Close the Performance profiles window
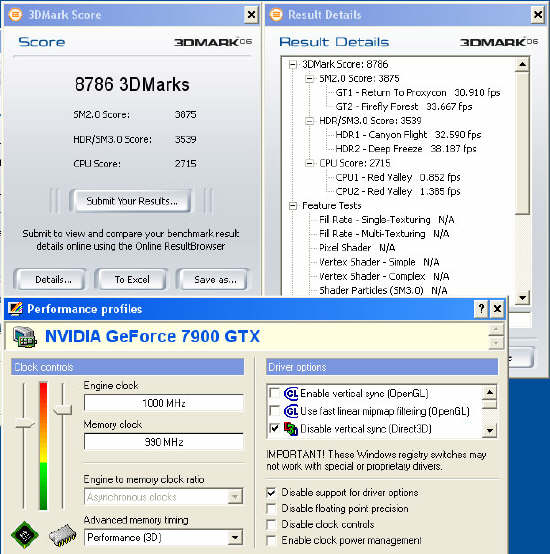Image resolution: width=550 pixels, height=554 pixels. pyautogui.click(x=497, y=309)
